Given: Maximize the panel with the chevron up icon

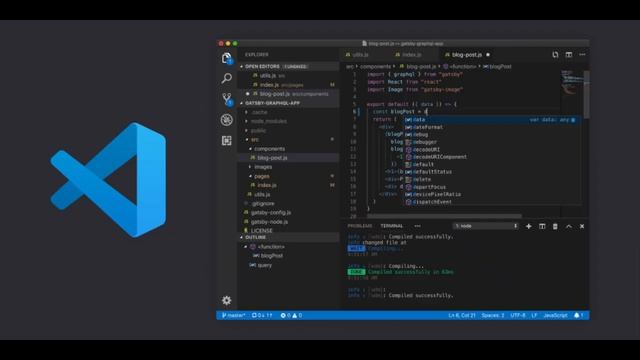Looking at the screenshot, I should click(569, 226).
